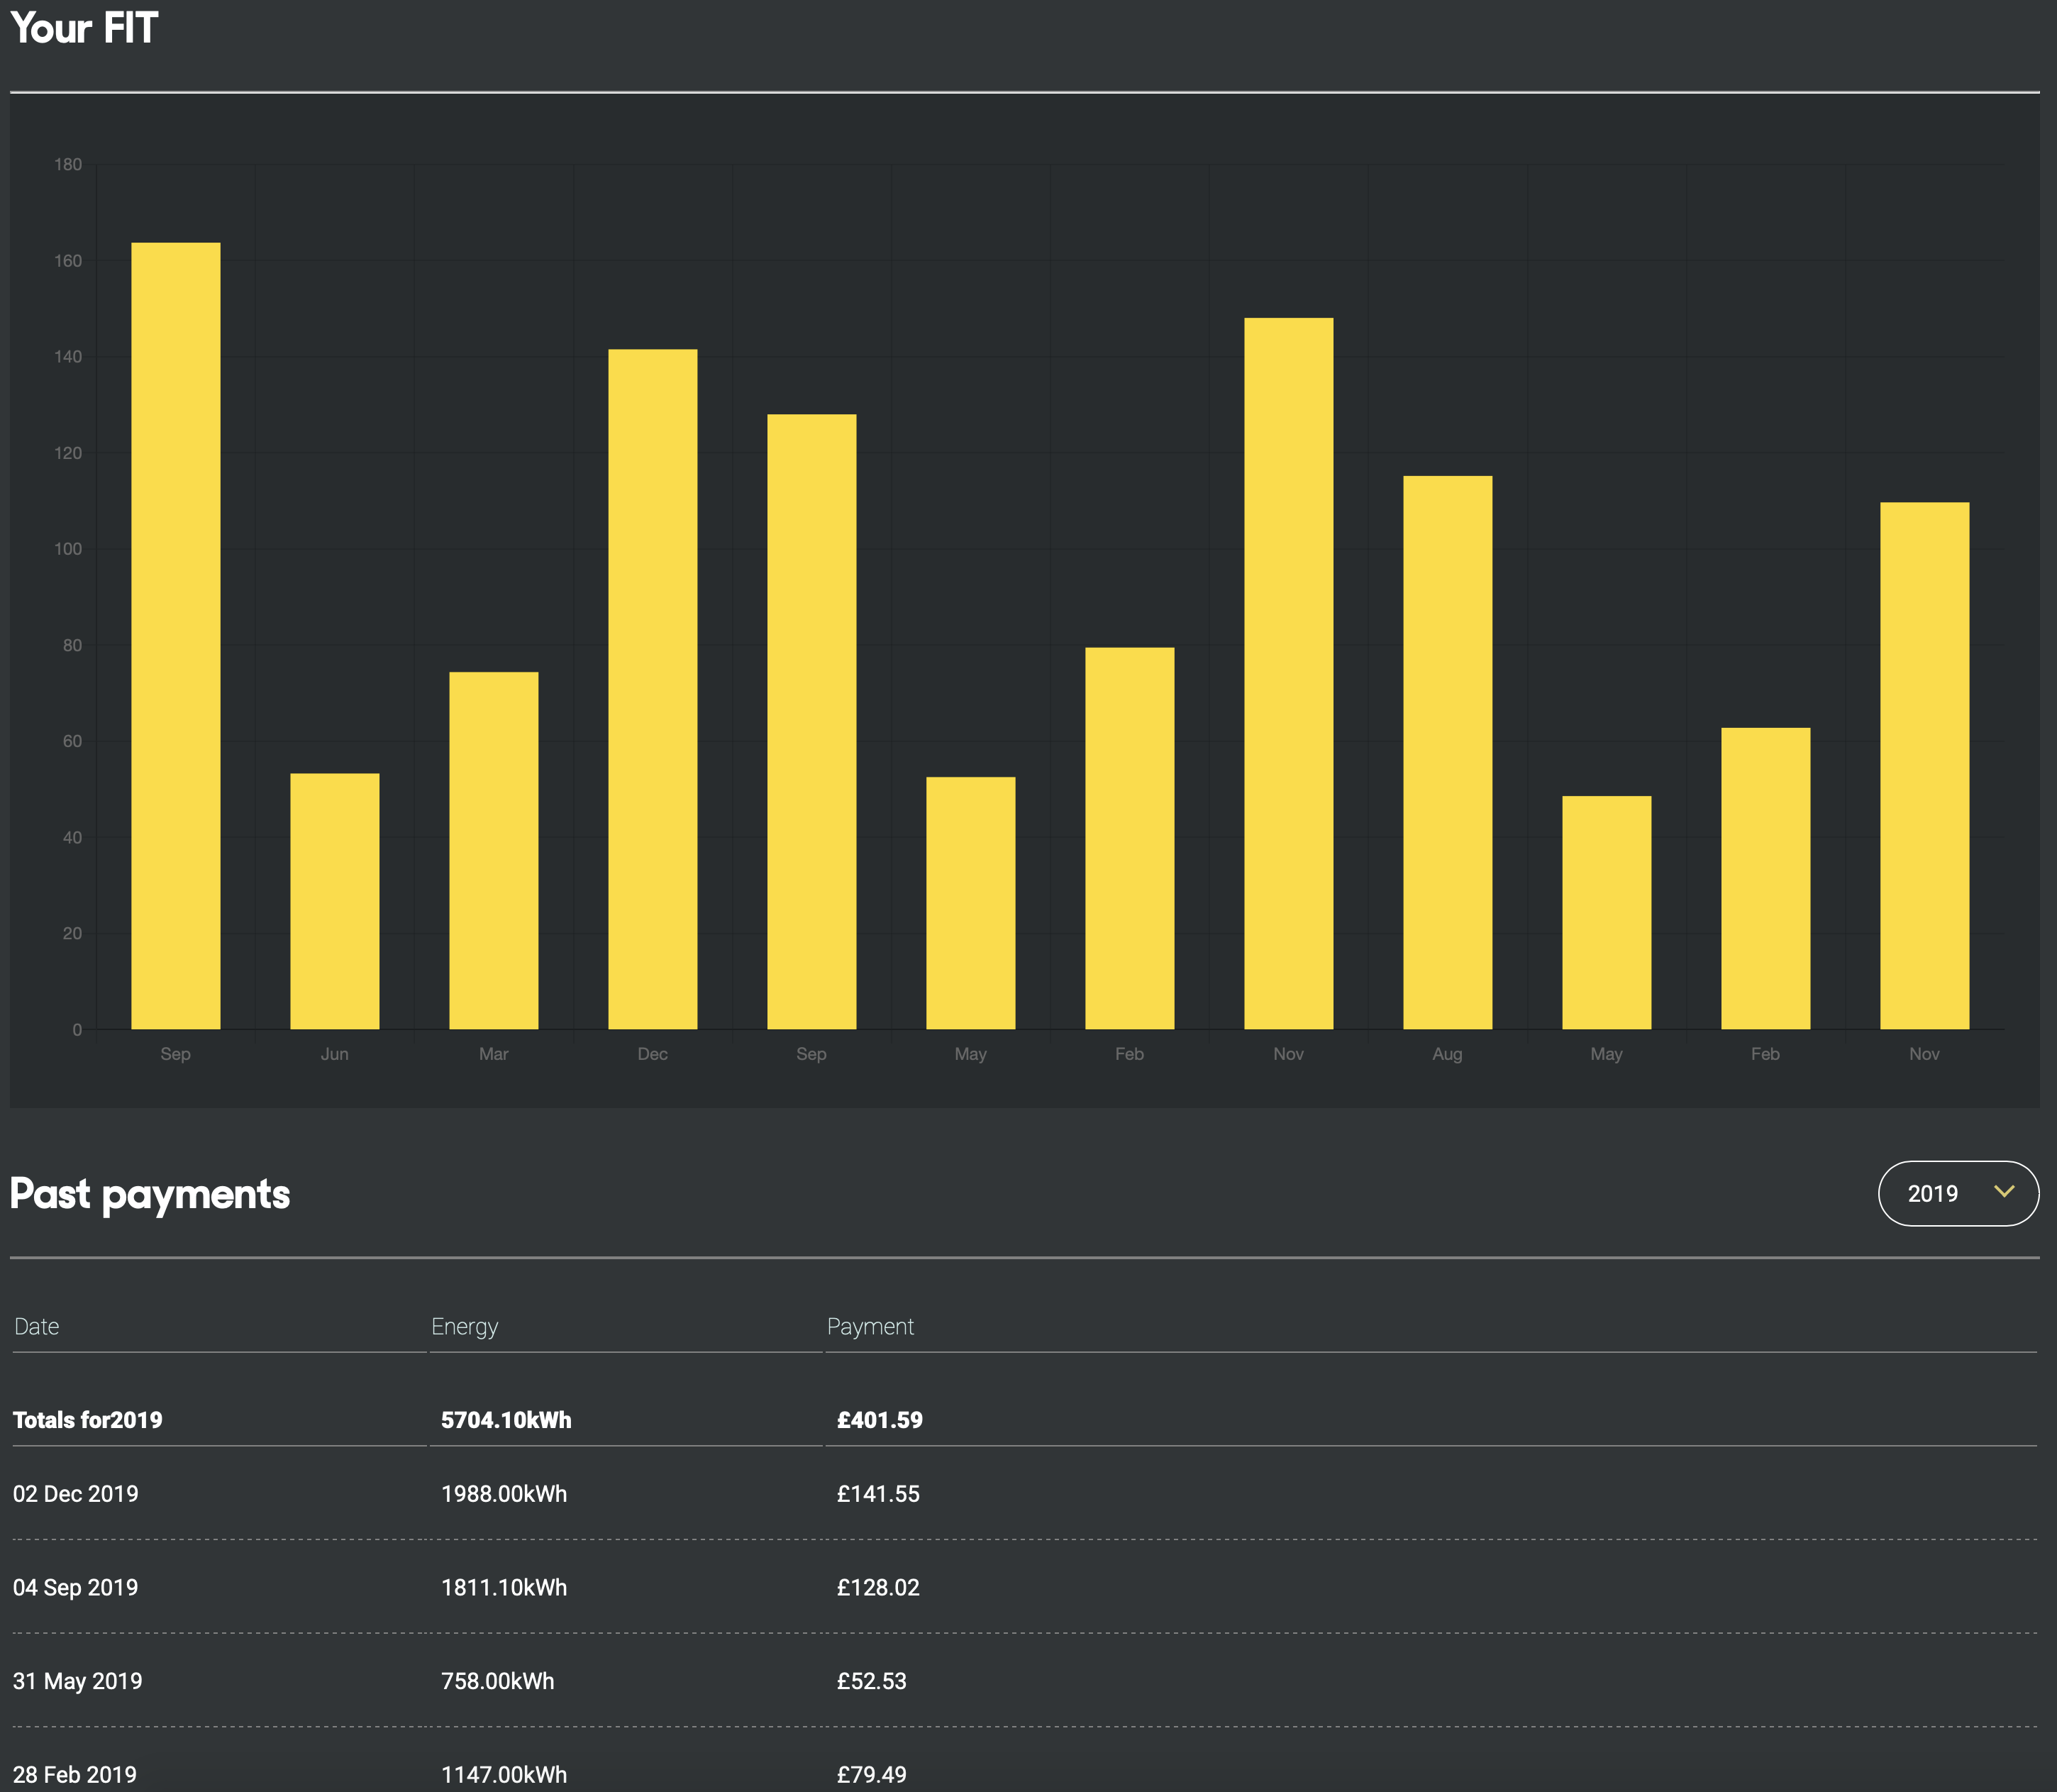The image size is (2057, 1792).
Task: Click the '£128.02' payment value
Action: pyautogui.click(x=878, y=1588)
